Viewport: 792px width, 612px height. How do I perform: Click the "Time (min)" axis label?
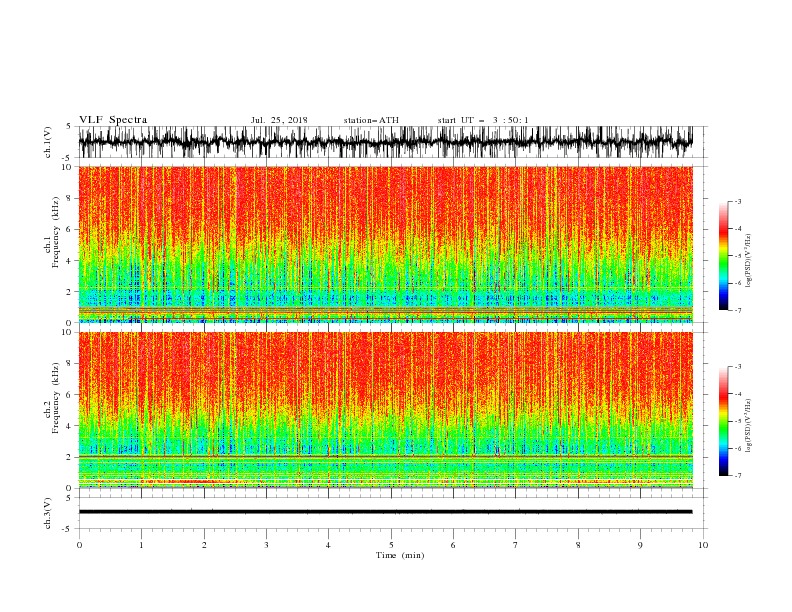pos(400,555)
